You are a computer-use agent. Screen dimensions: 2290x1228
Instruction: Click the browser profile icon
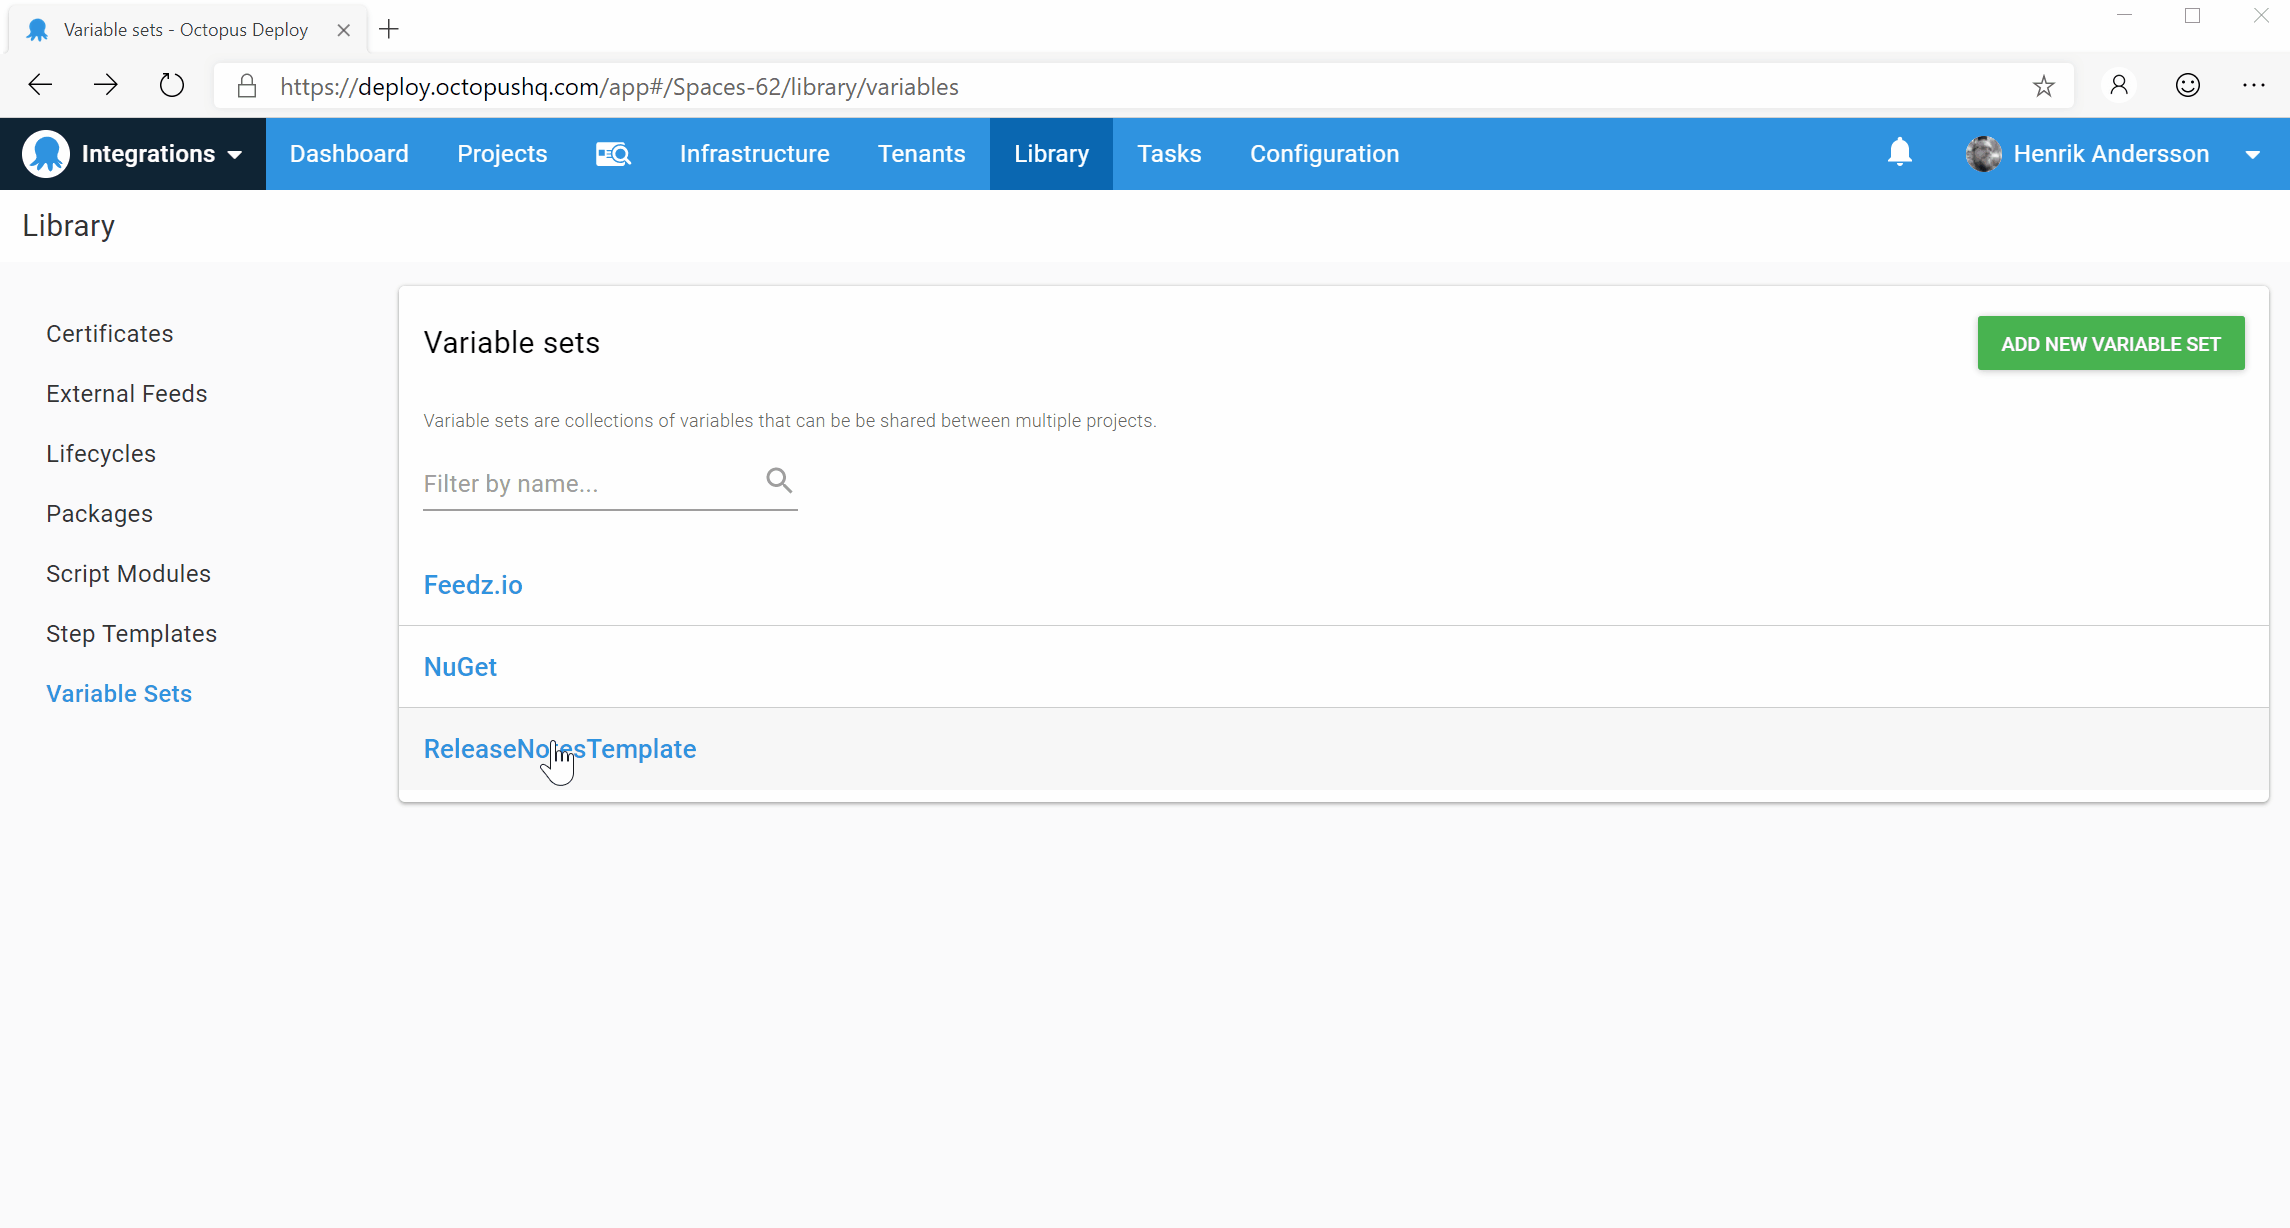(2119, 85)
